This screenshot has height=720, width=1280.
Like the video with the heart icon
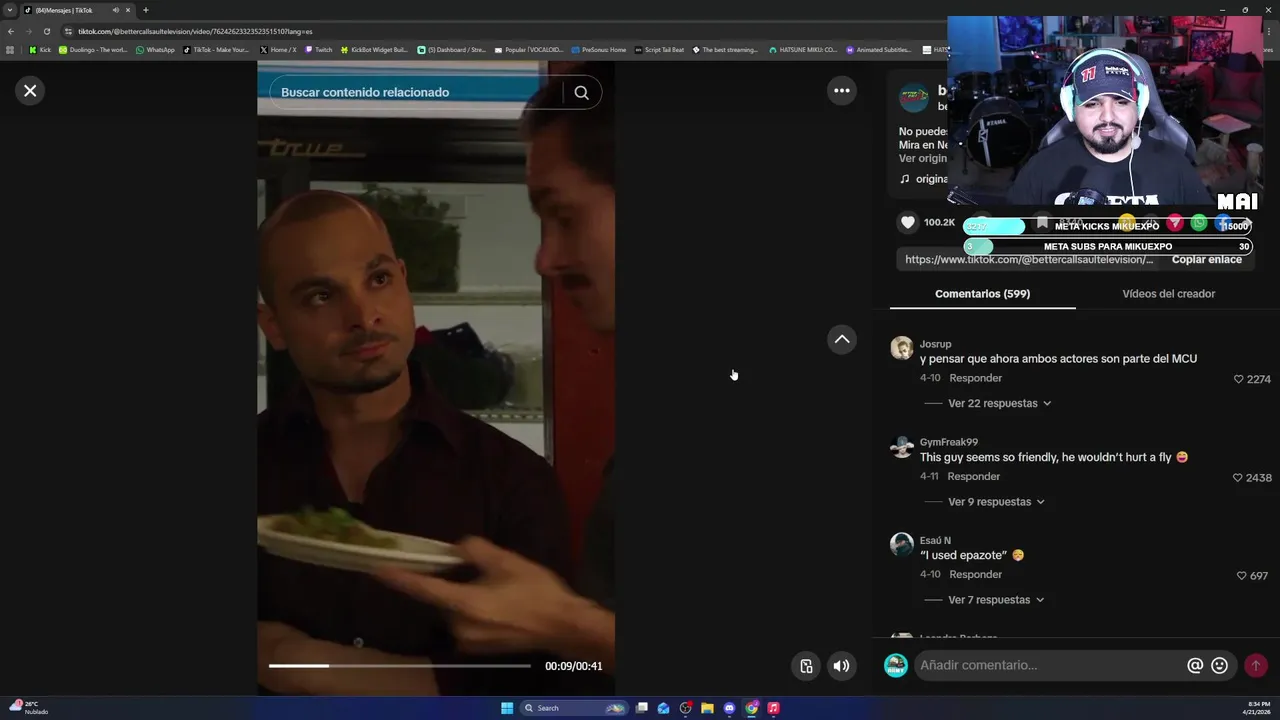coord(908,222)
